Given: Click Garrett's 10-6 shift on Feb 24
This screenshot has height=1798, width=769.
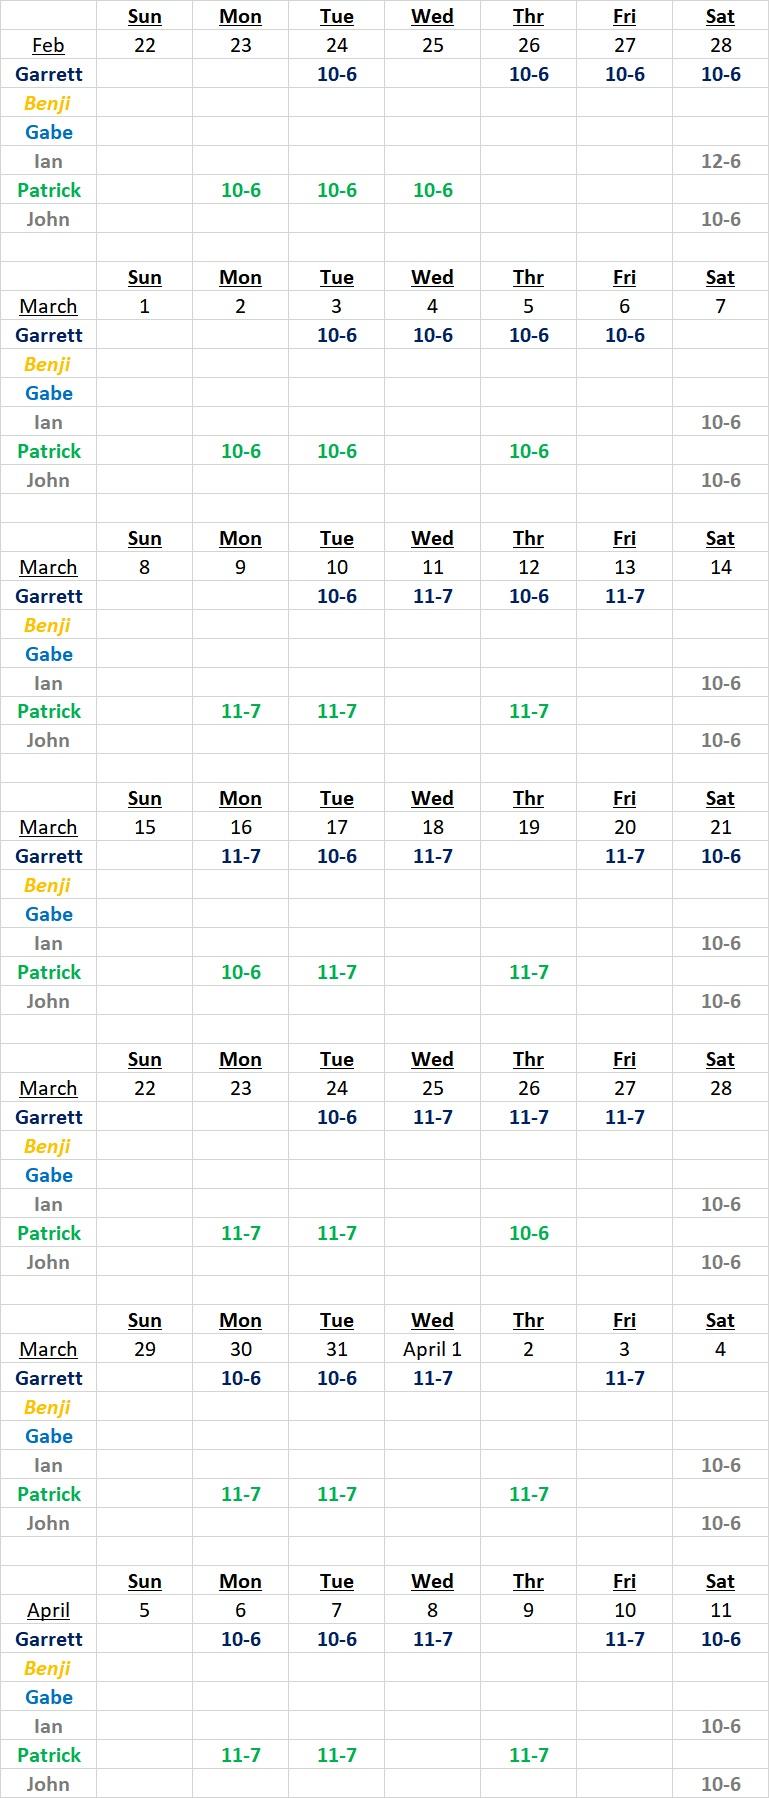Looking at the screenshot, I should (x=336, y=74).
